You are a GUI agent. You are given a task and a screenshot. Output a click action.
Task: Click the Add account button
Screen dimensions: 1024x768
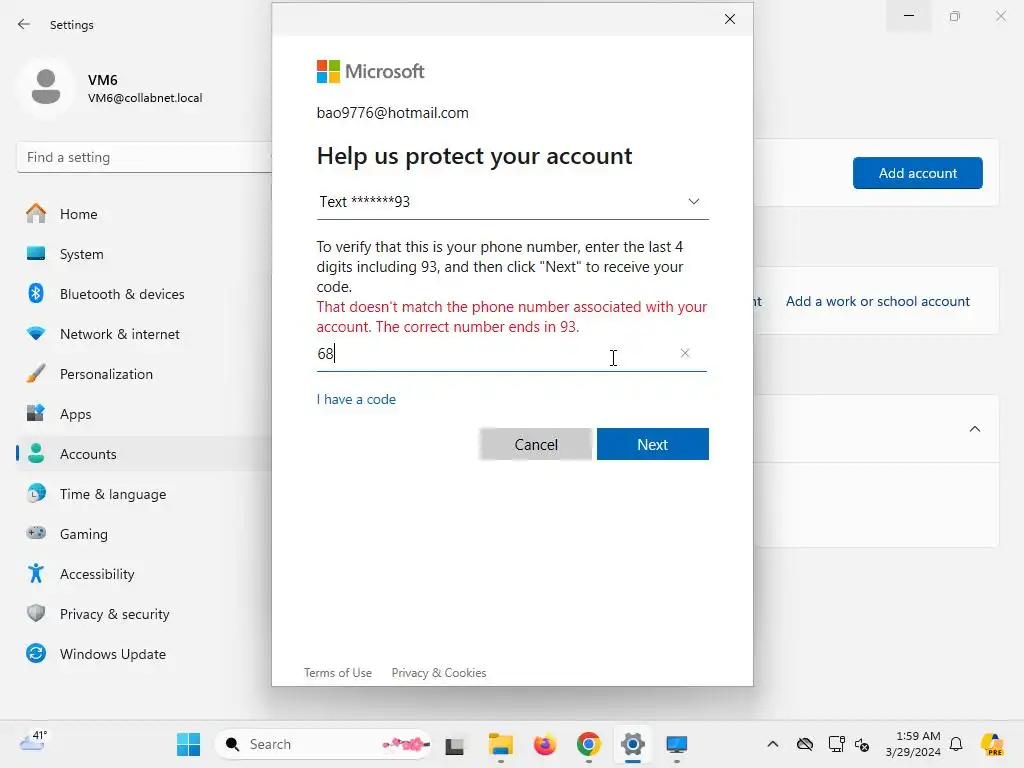click(918, 173)
